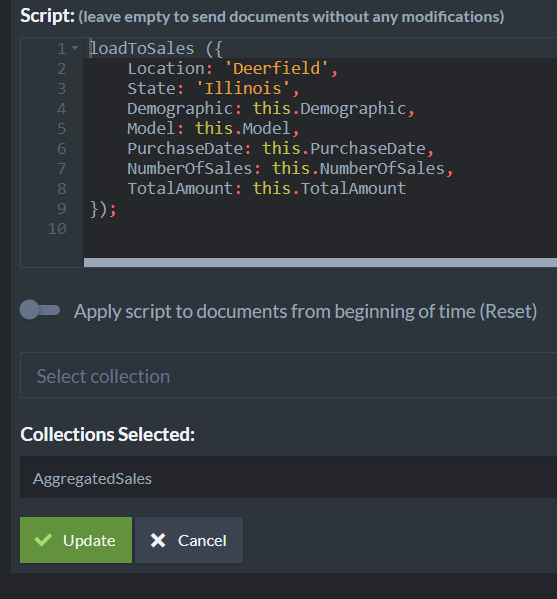This screenshot has height=599, width=557.
Task: Click the Cancel button label
Action: point(202,541)
